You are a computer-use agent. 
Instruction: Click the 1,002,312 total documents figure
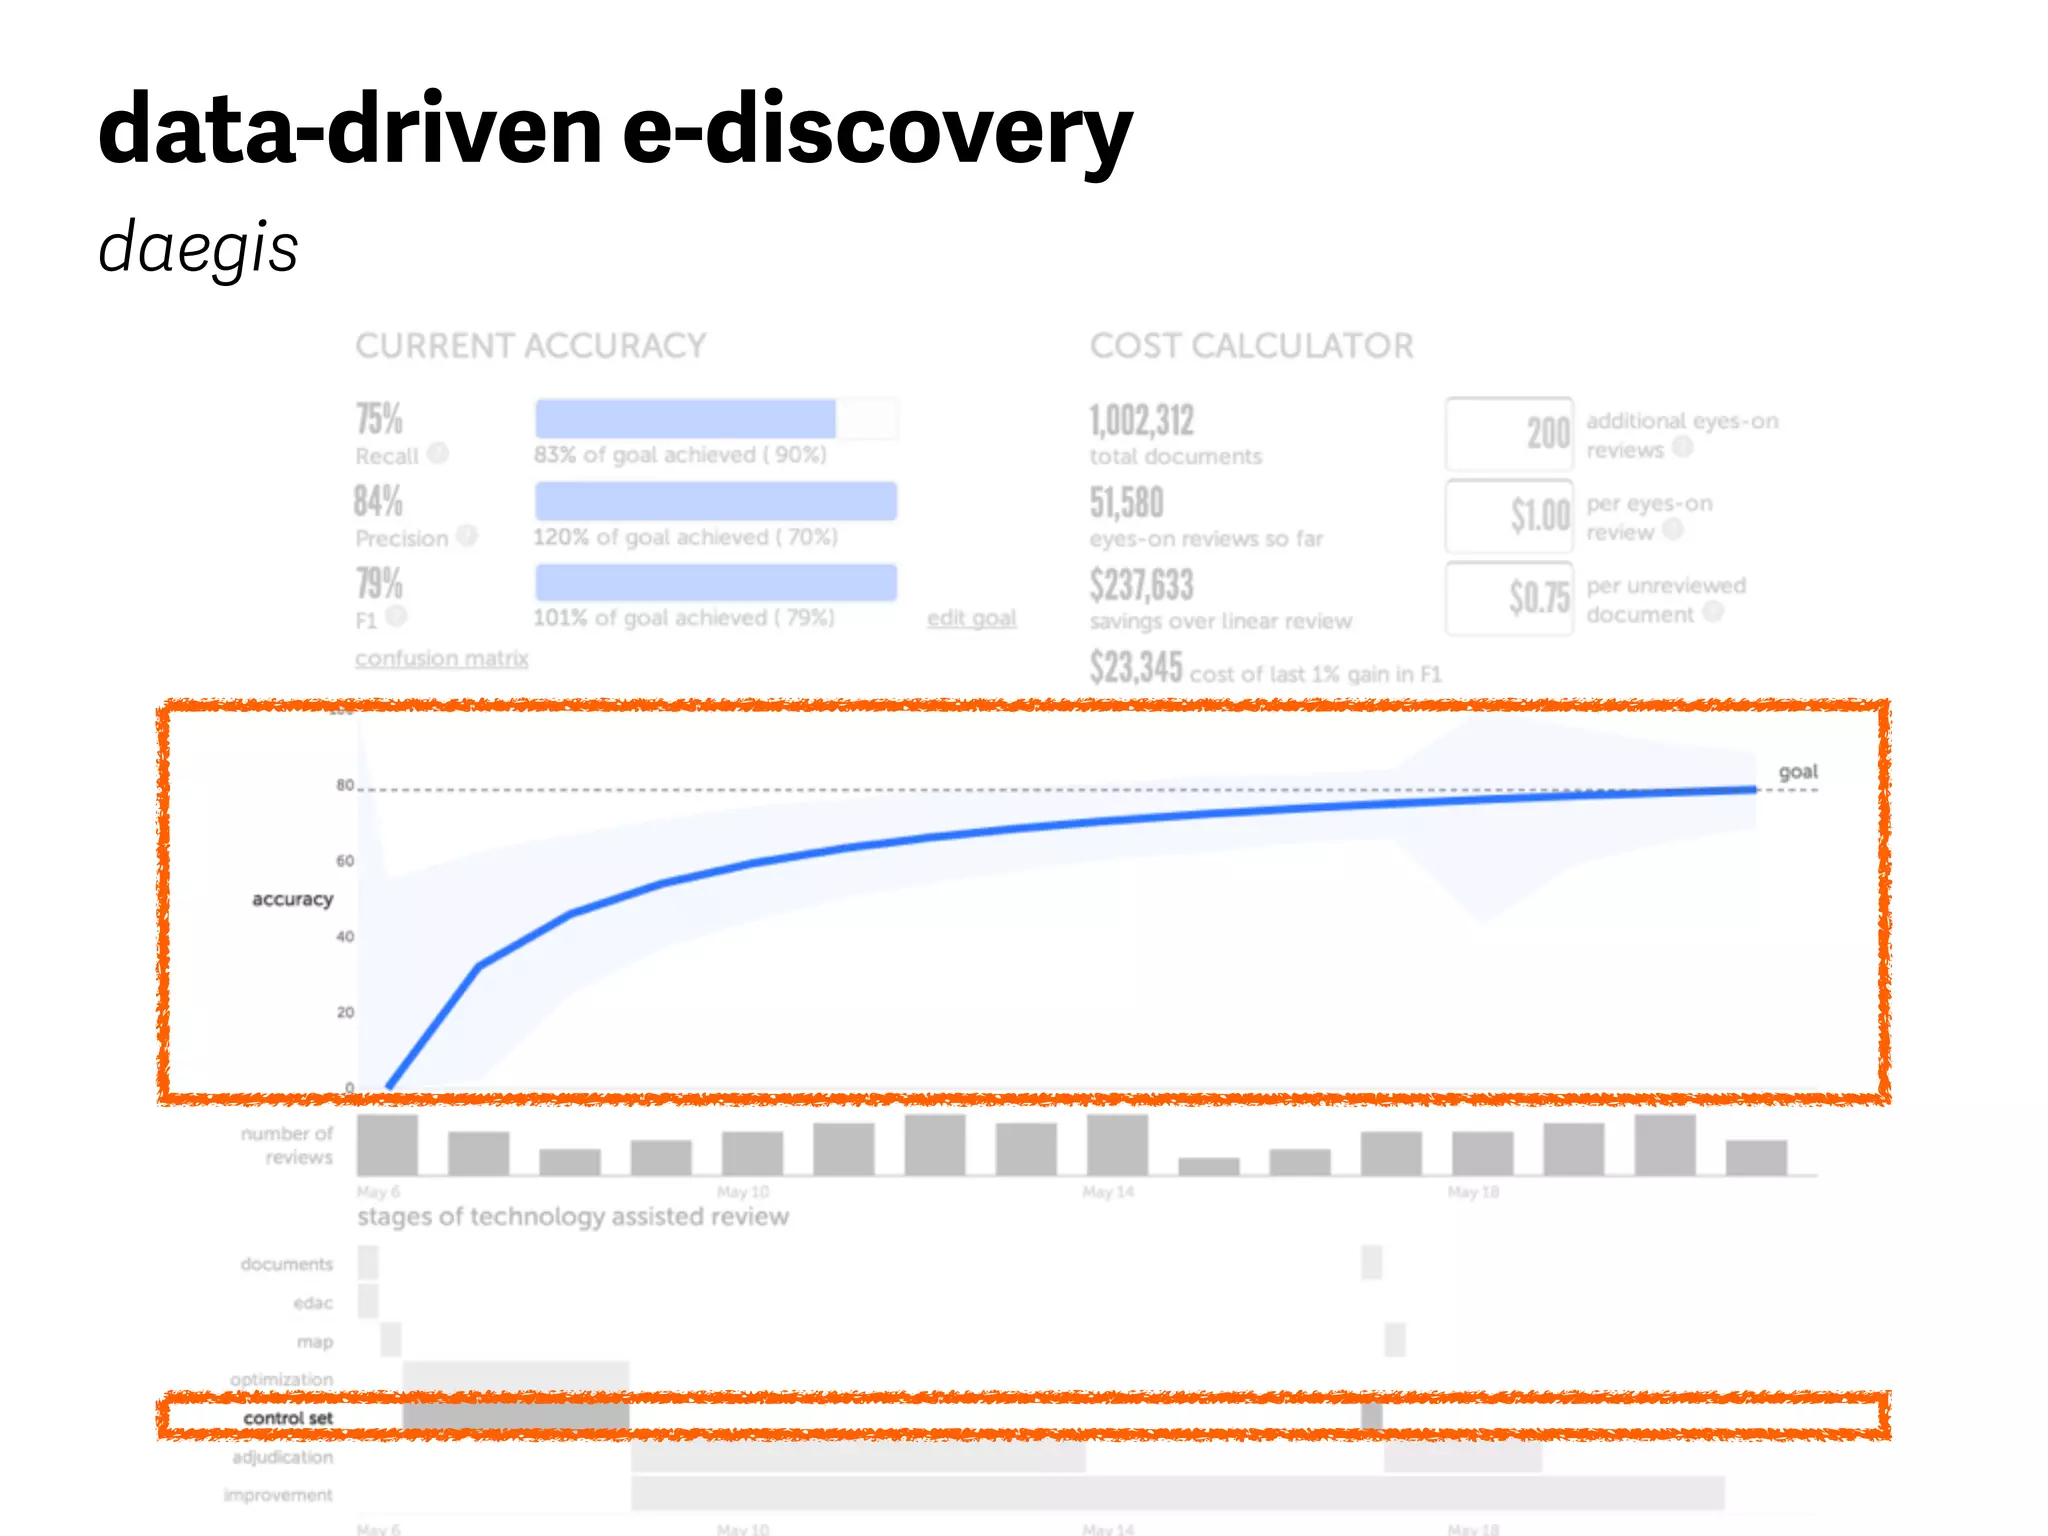[1142, 421]
